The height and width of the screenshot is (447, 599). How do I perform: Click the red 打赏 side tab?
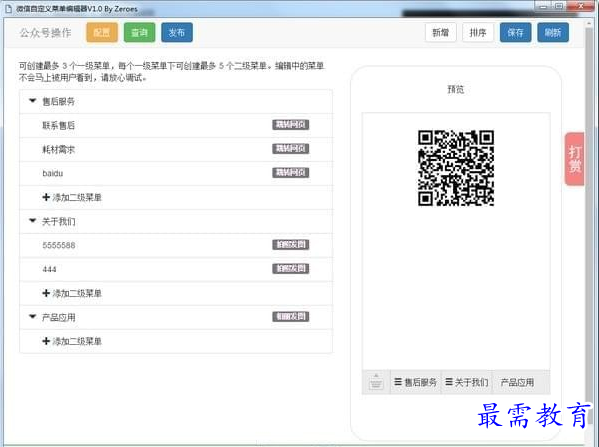click(575, 159)
